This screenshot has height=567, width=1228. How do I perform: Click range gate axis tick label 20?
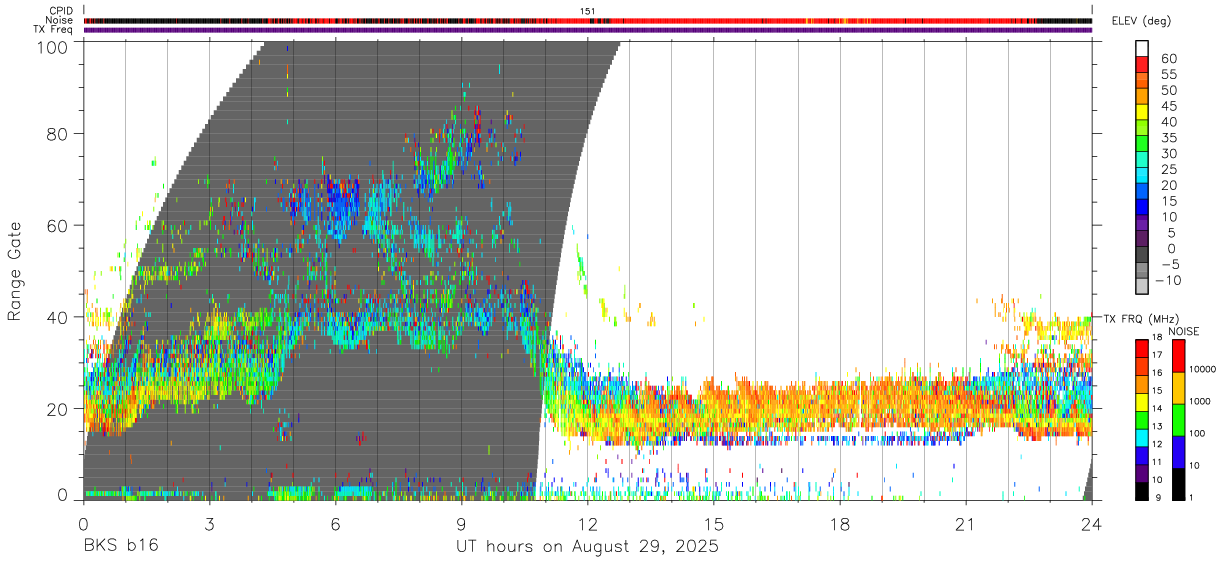58,409
